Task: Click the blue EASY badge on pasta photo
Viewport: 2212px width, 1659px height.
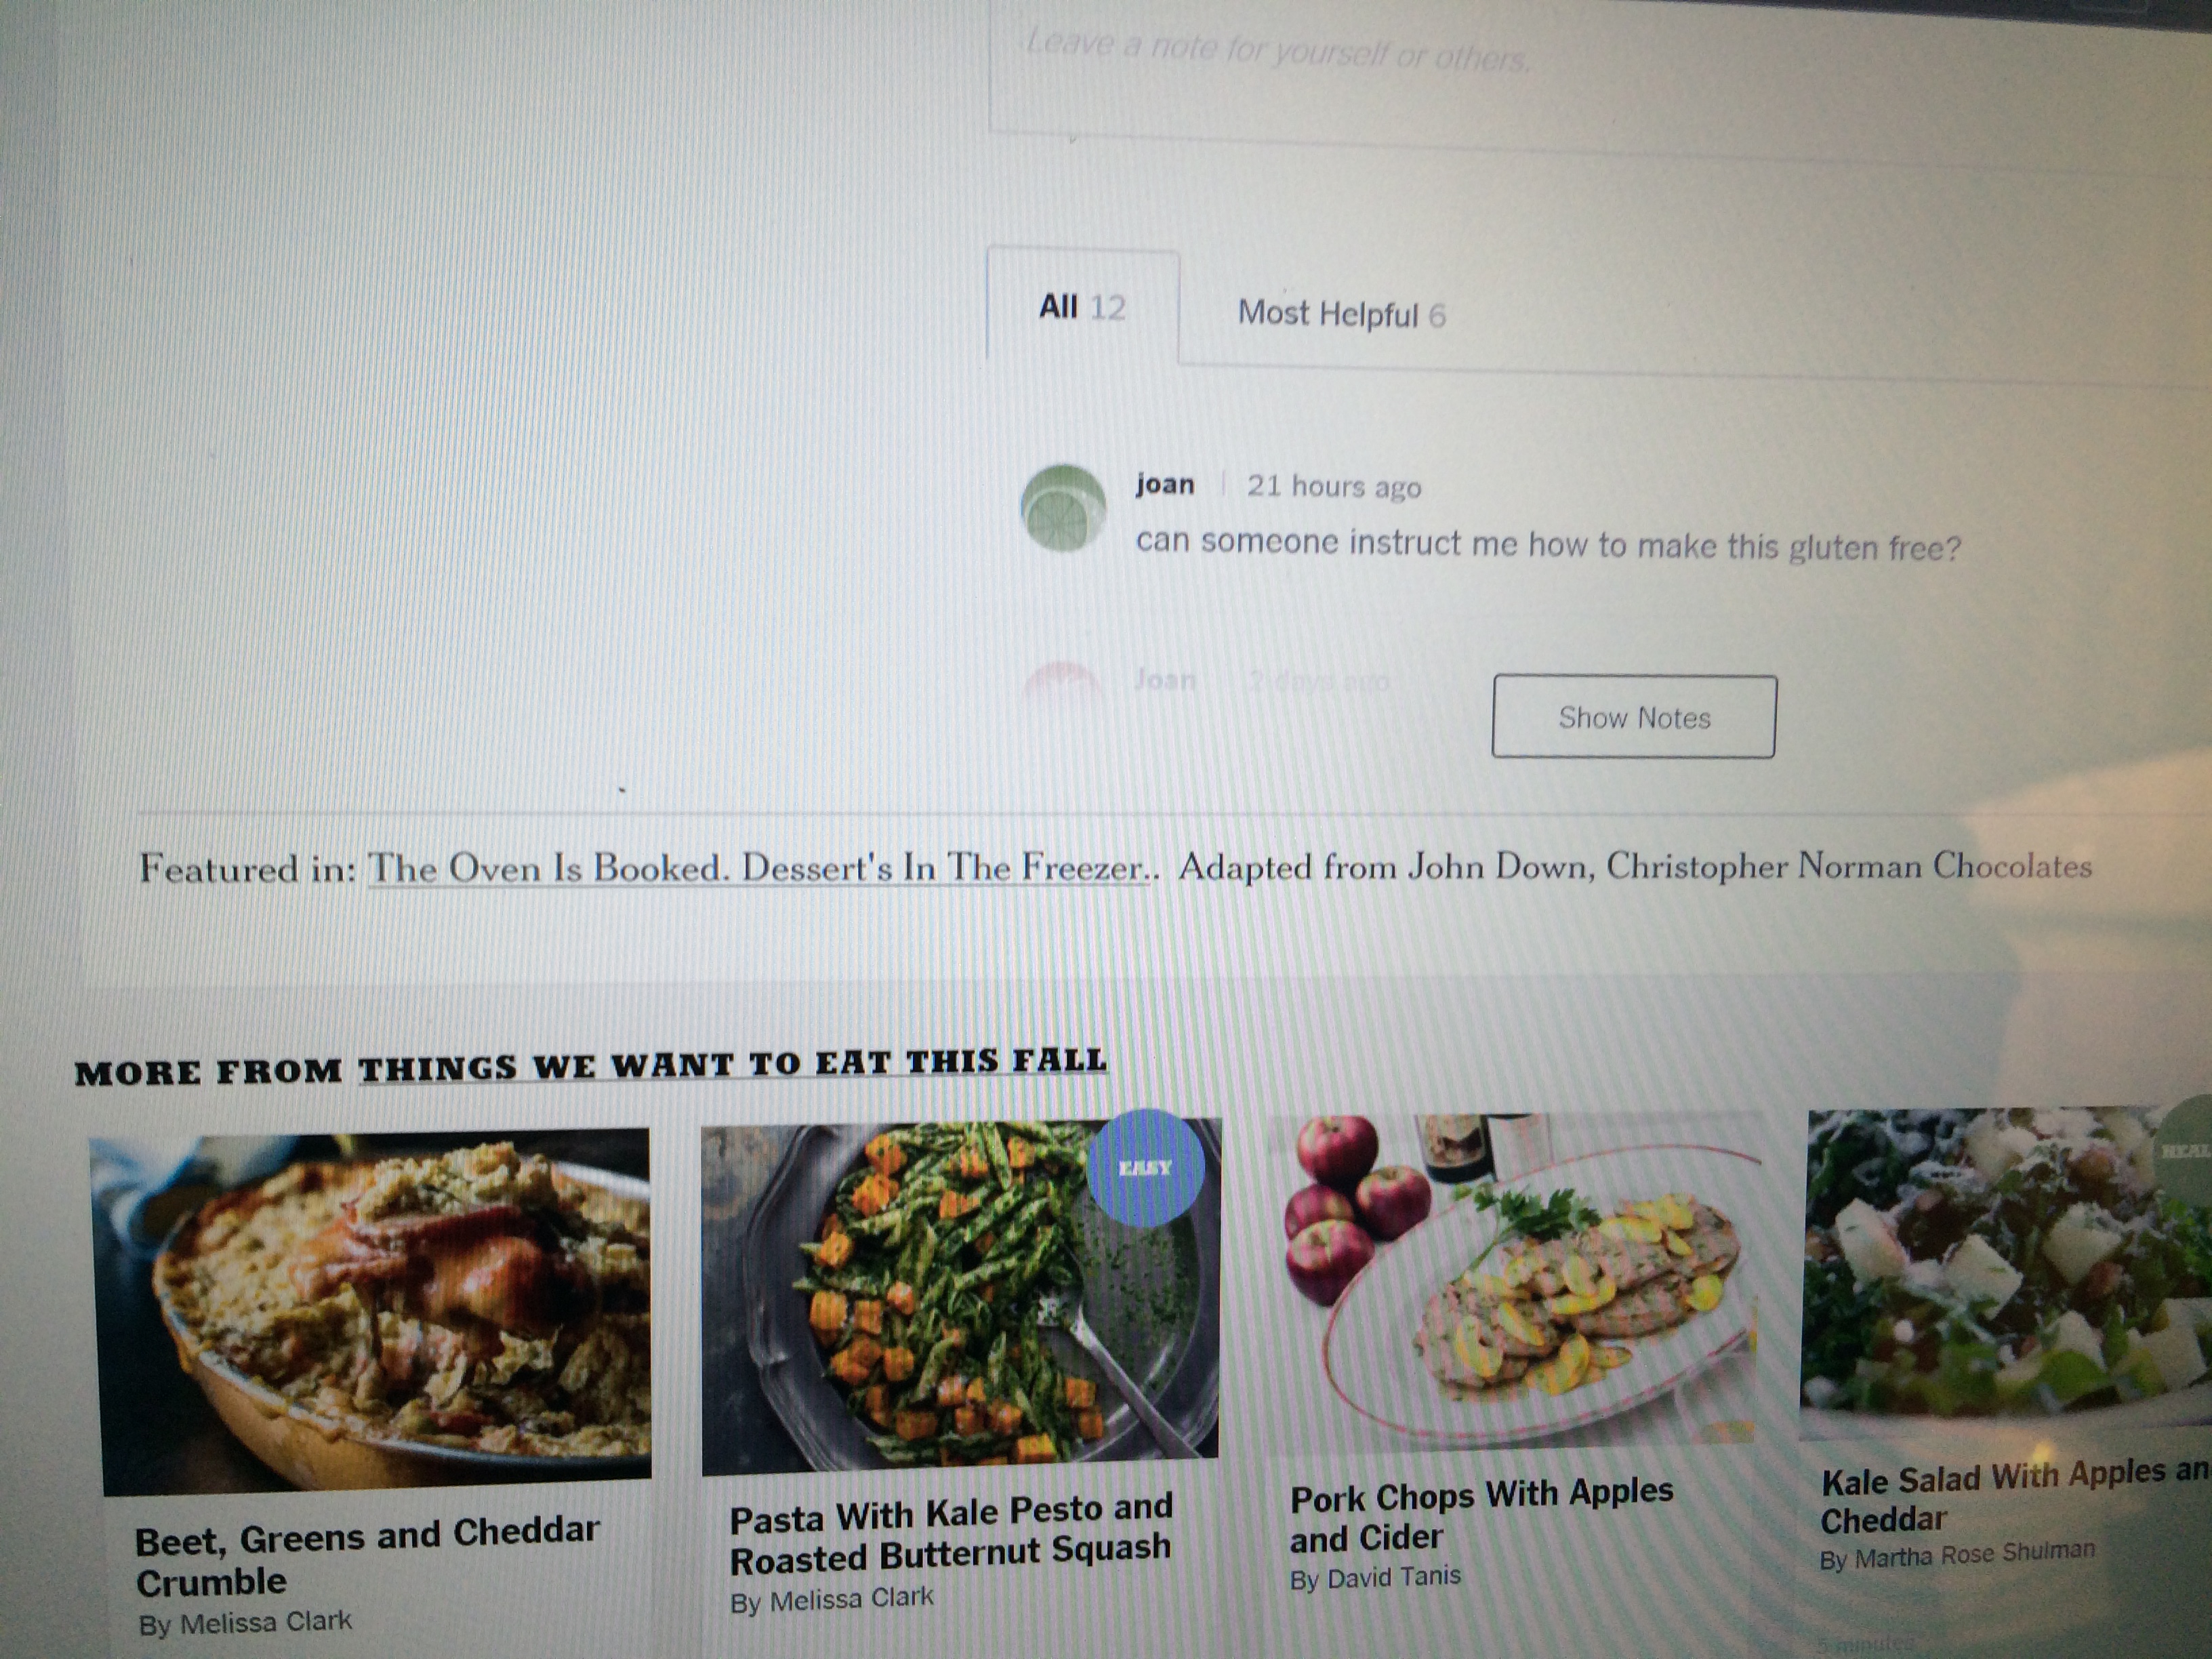Action: (x=1144, y=1168)
